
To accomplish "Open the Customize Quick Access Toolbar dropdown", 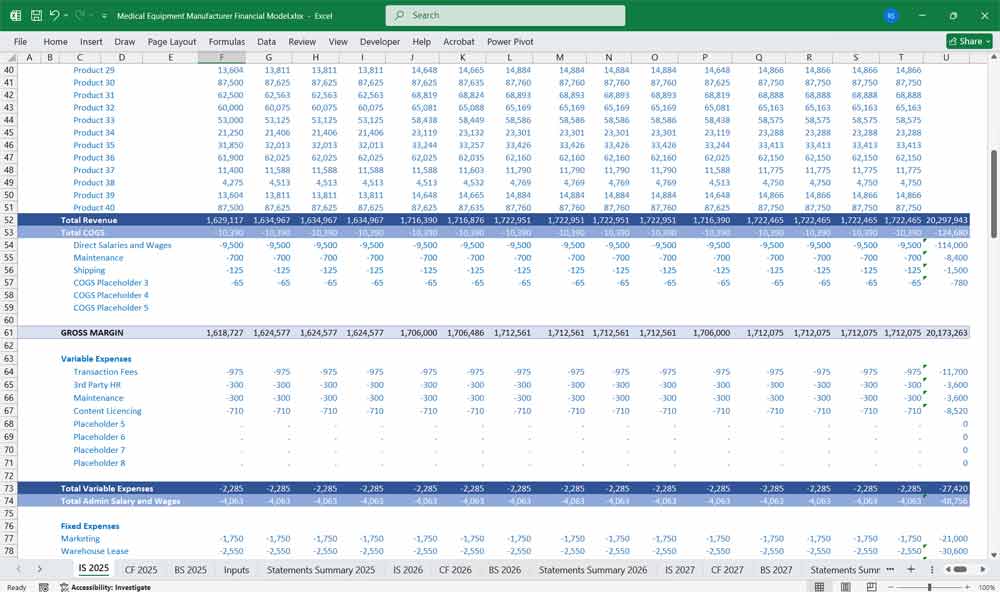I will (x=103, y=14).
